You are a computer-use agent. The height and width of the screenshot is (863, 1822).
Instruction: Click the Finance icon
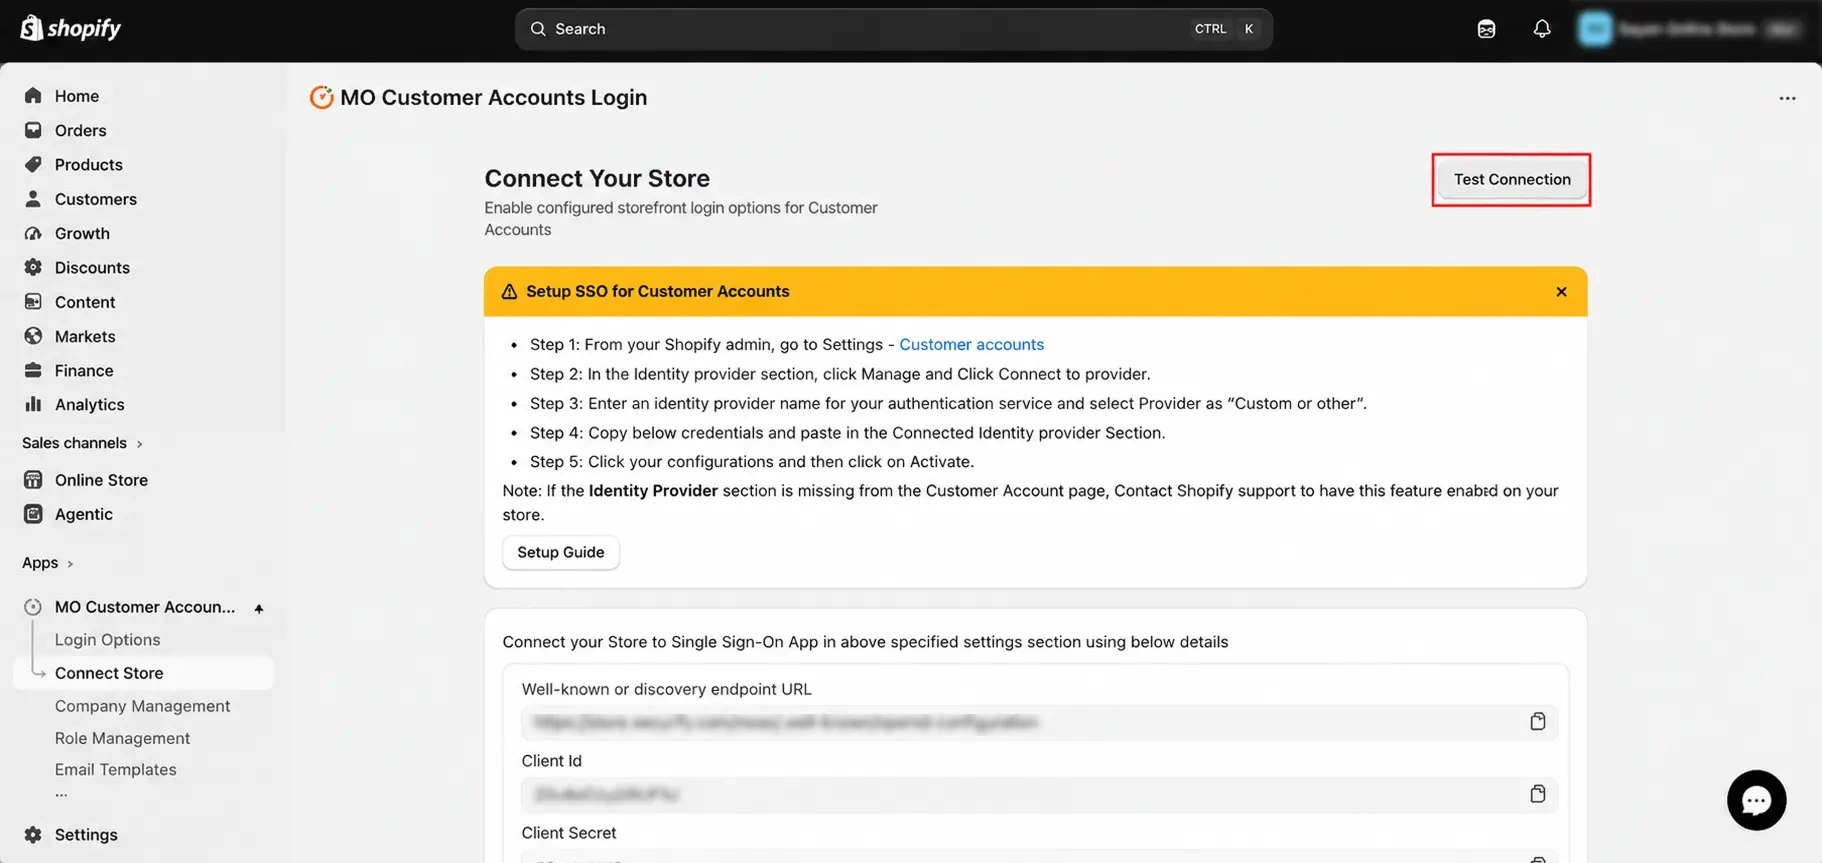(x=33, y=370)
